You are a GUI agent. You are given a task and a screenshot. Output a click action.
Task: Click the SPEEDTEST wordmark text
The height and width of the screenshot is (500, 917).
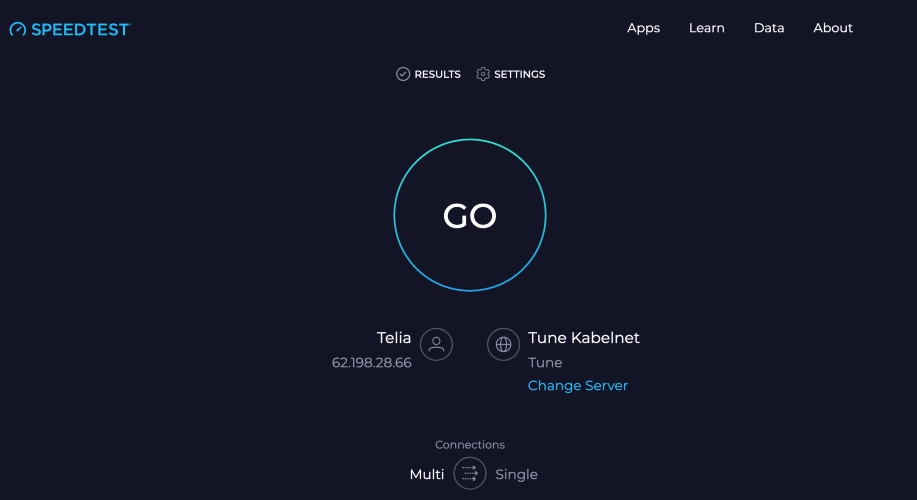[80, 29]
